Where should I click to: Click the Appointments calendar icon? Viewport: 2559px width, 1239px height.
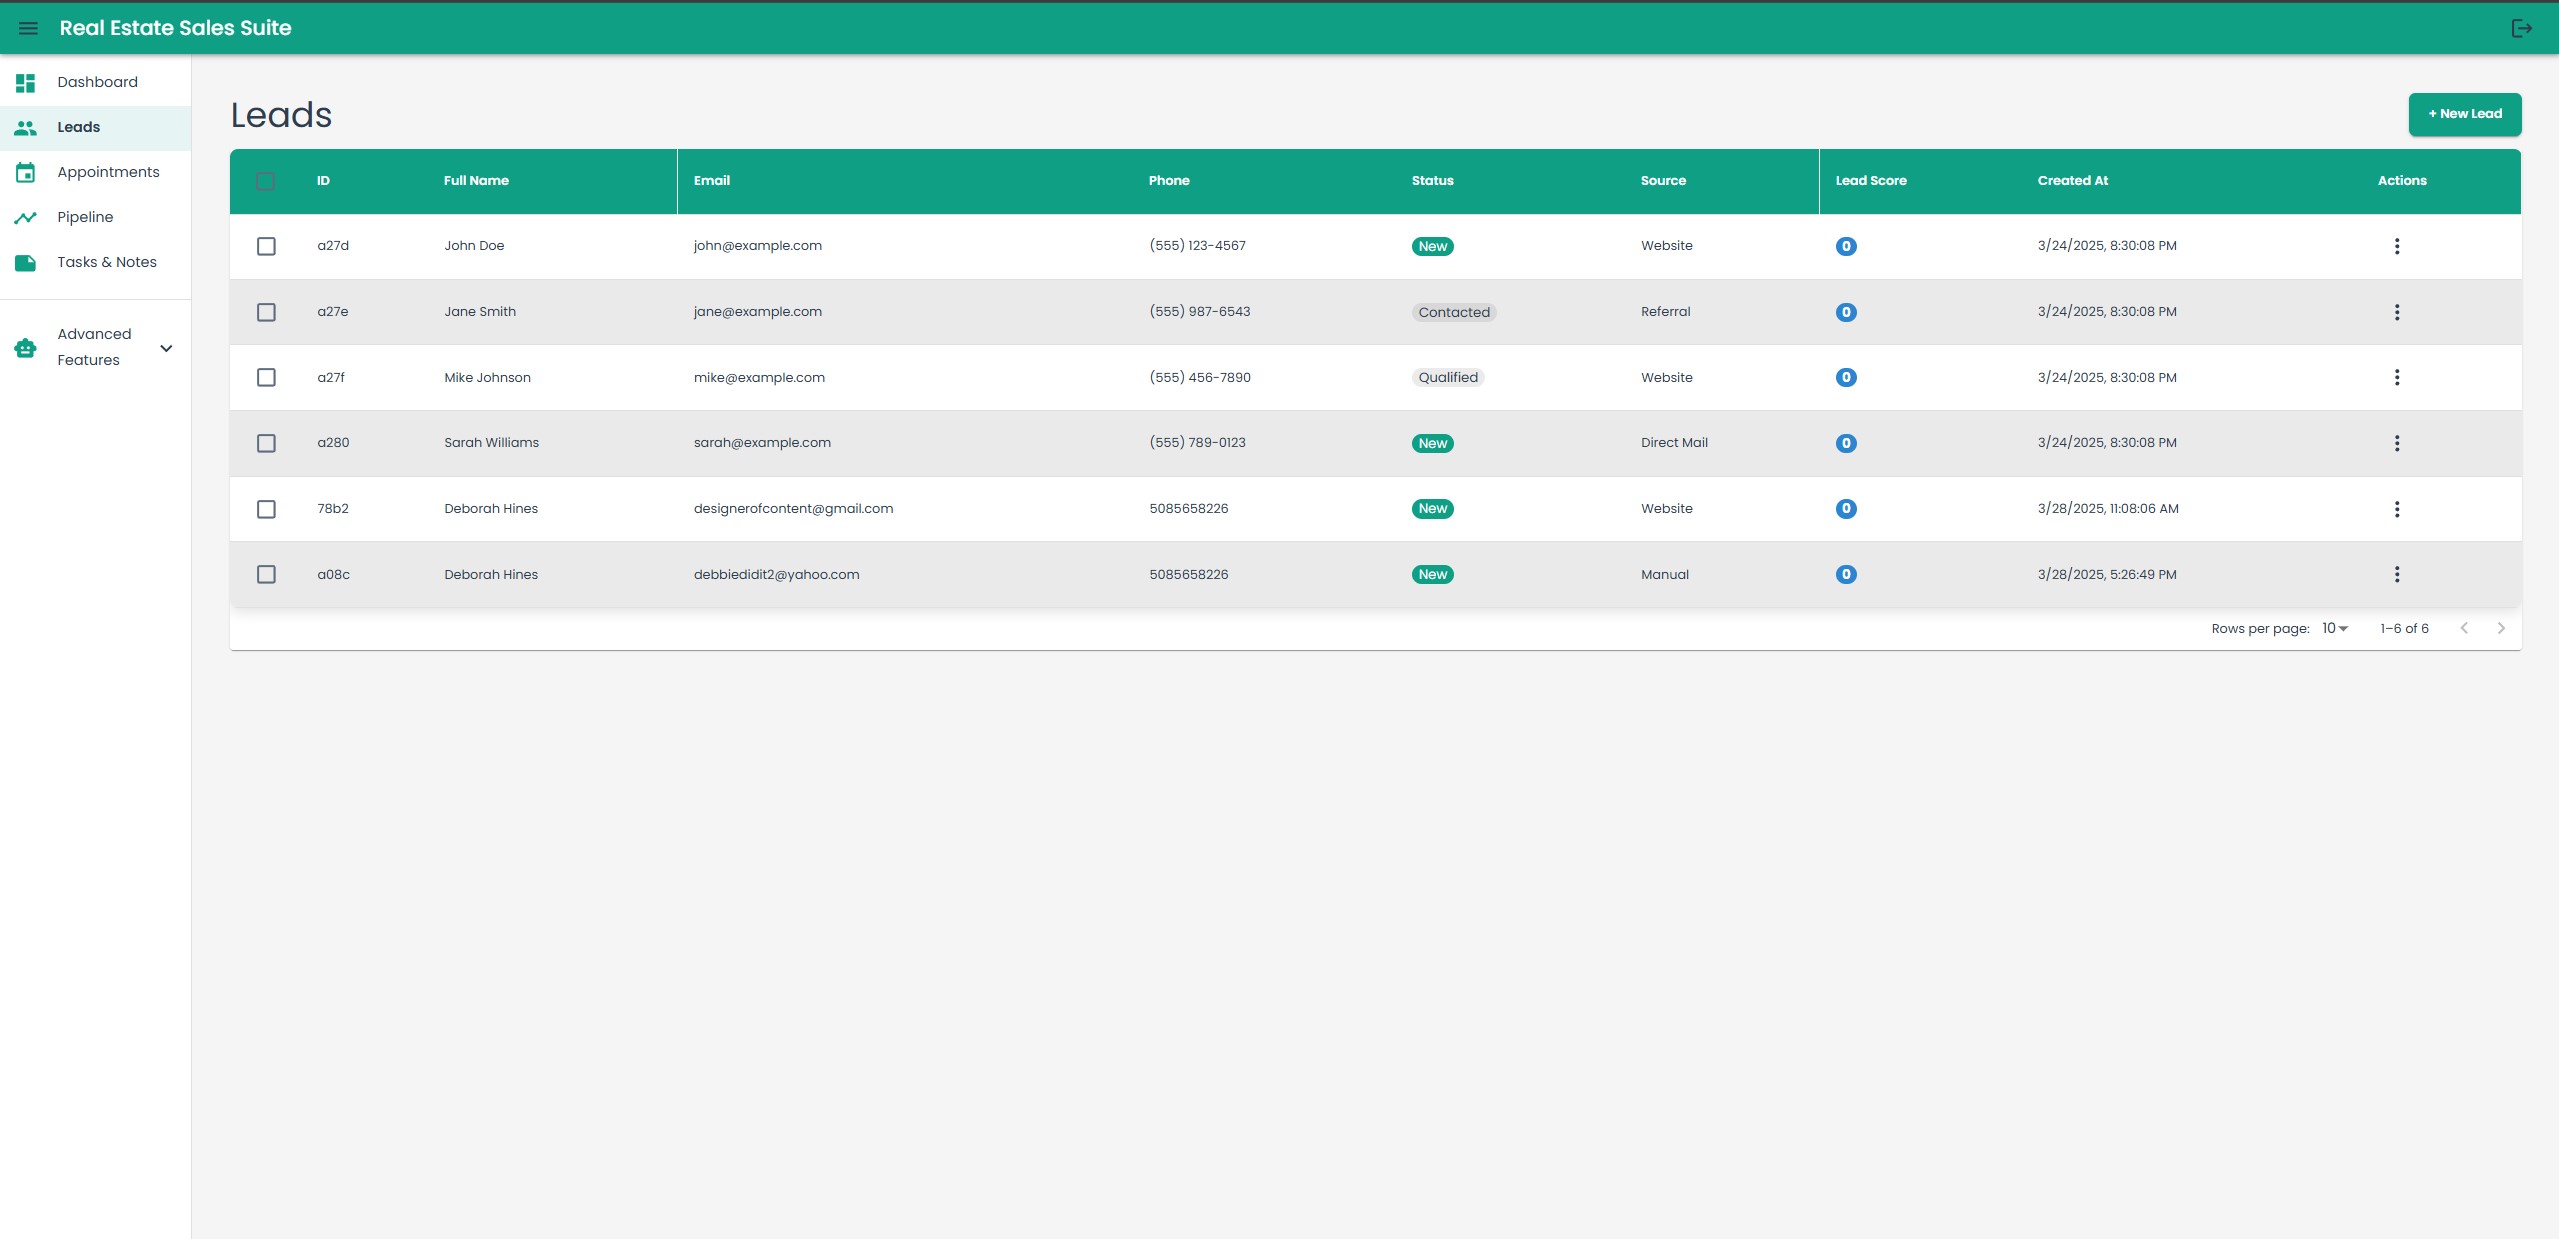pos(26,173)
